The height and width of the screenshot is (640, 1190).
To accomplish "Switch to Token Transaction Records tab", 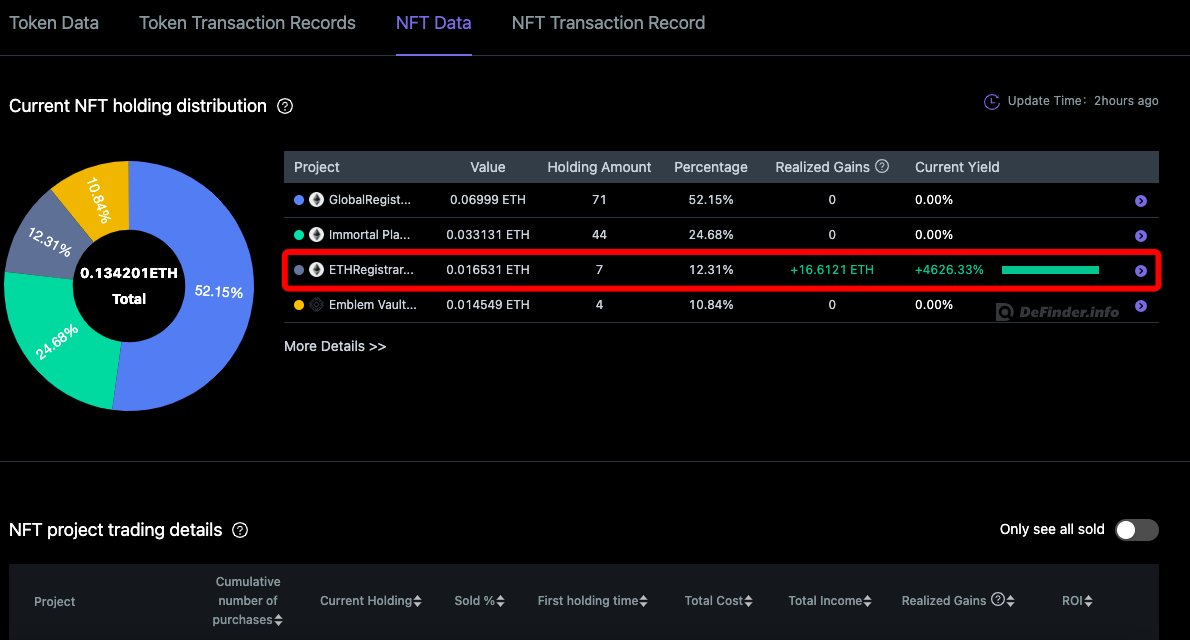I will (247, 23).
